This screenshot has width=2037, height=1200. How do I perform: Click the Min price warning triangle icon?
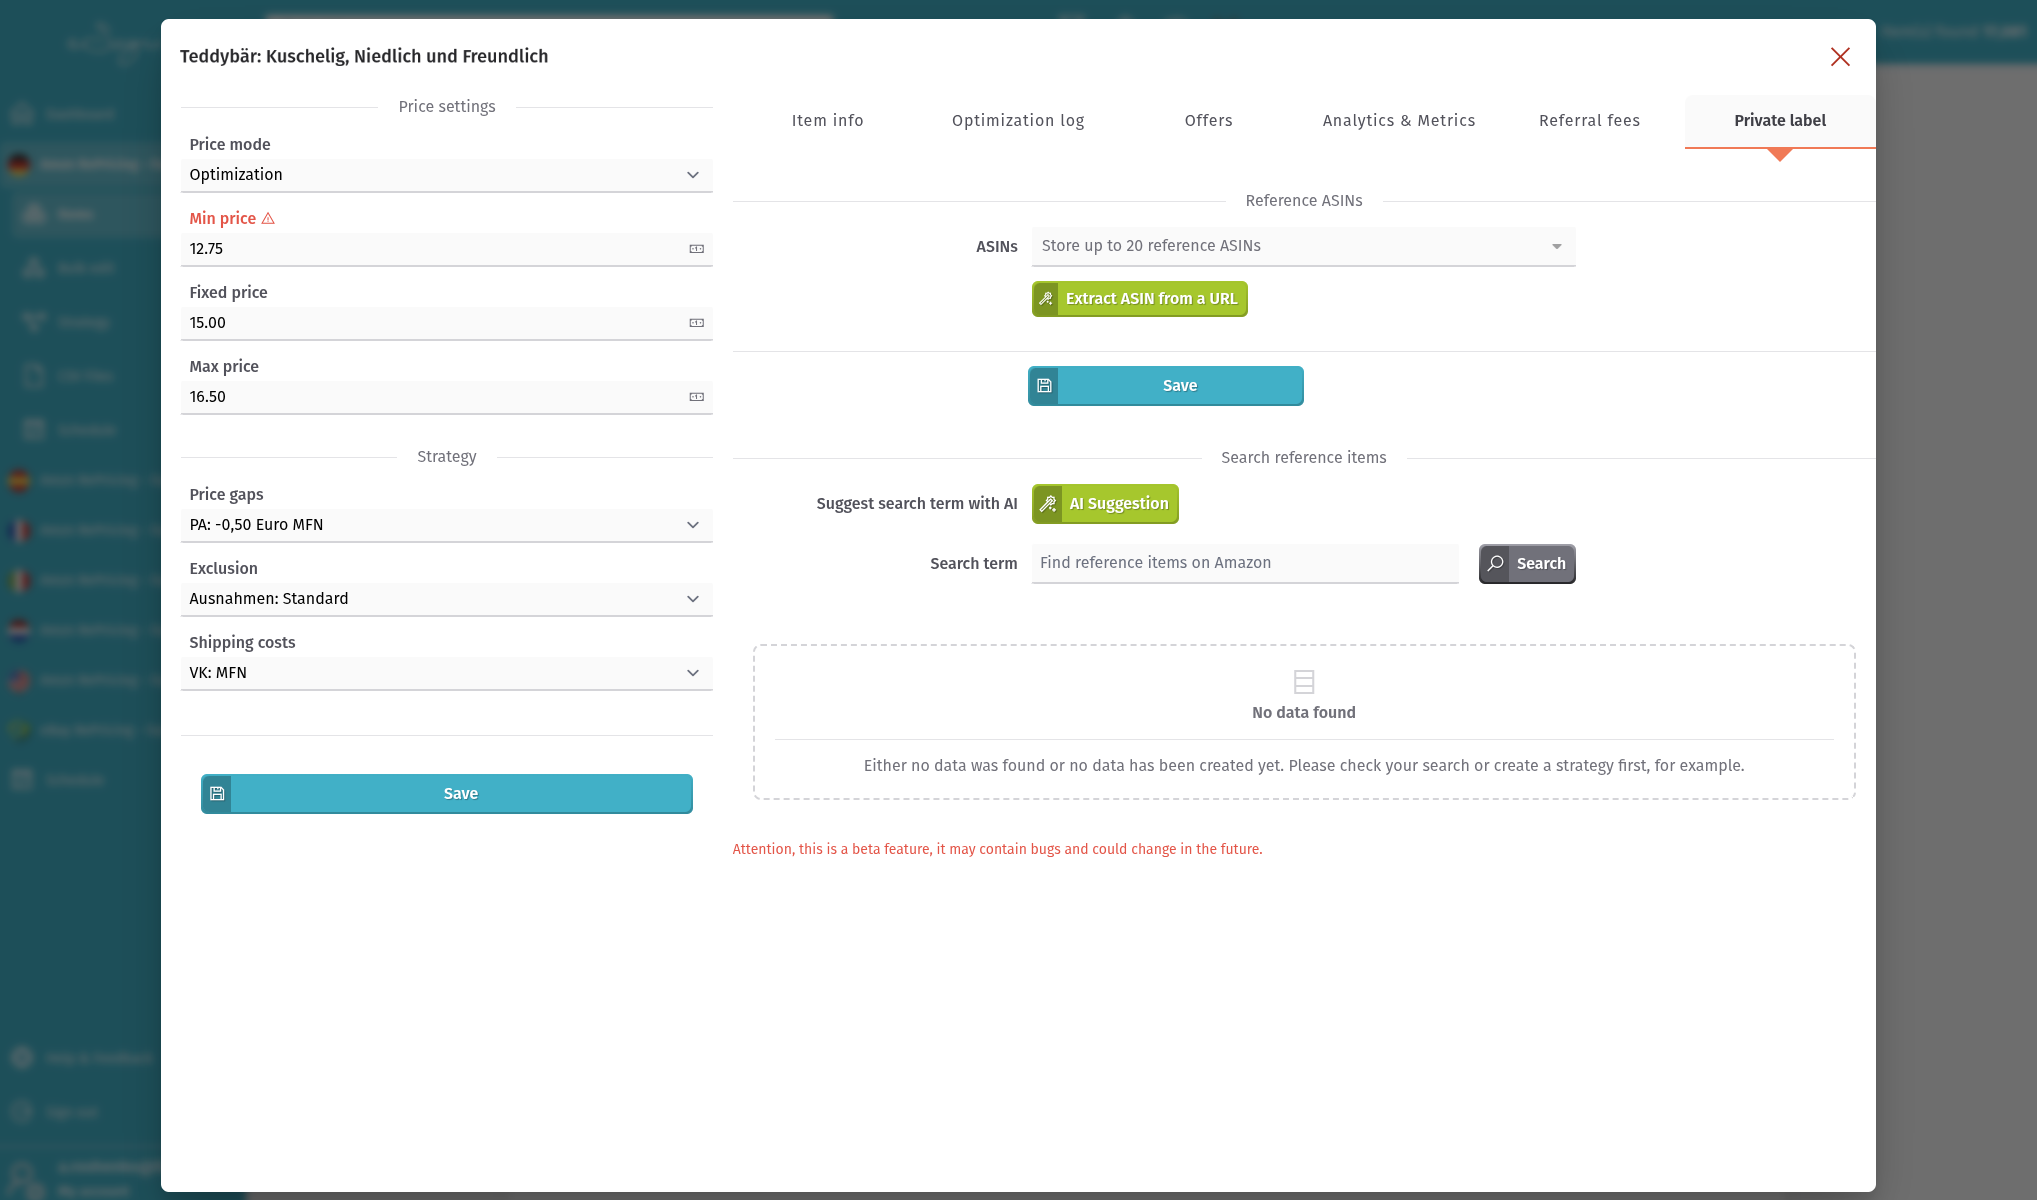[x=268, y=218]
